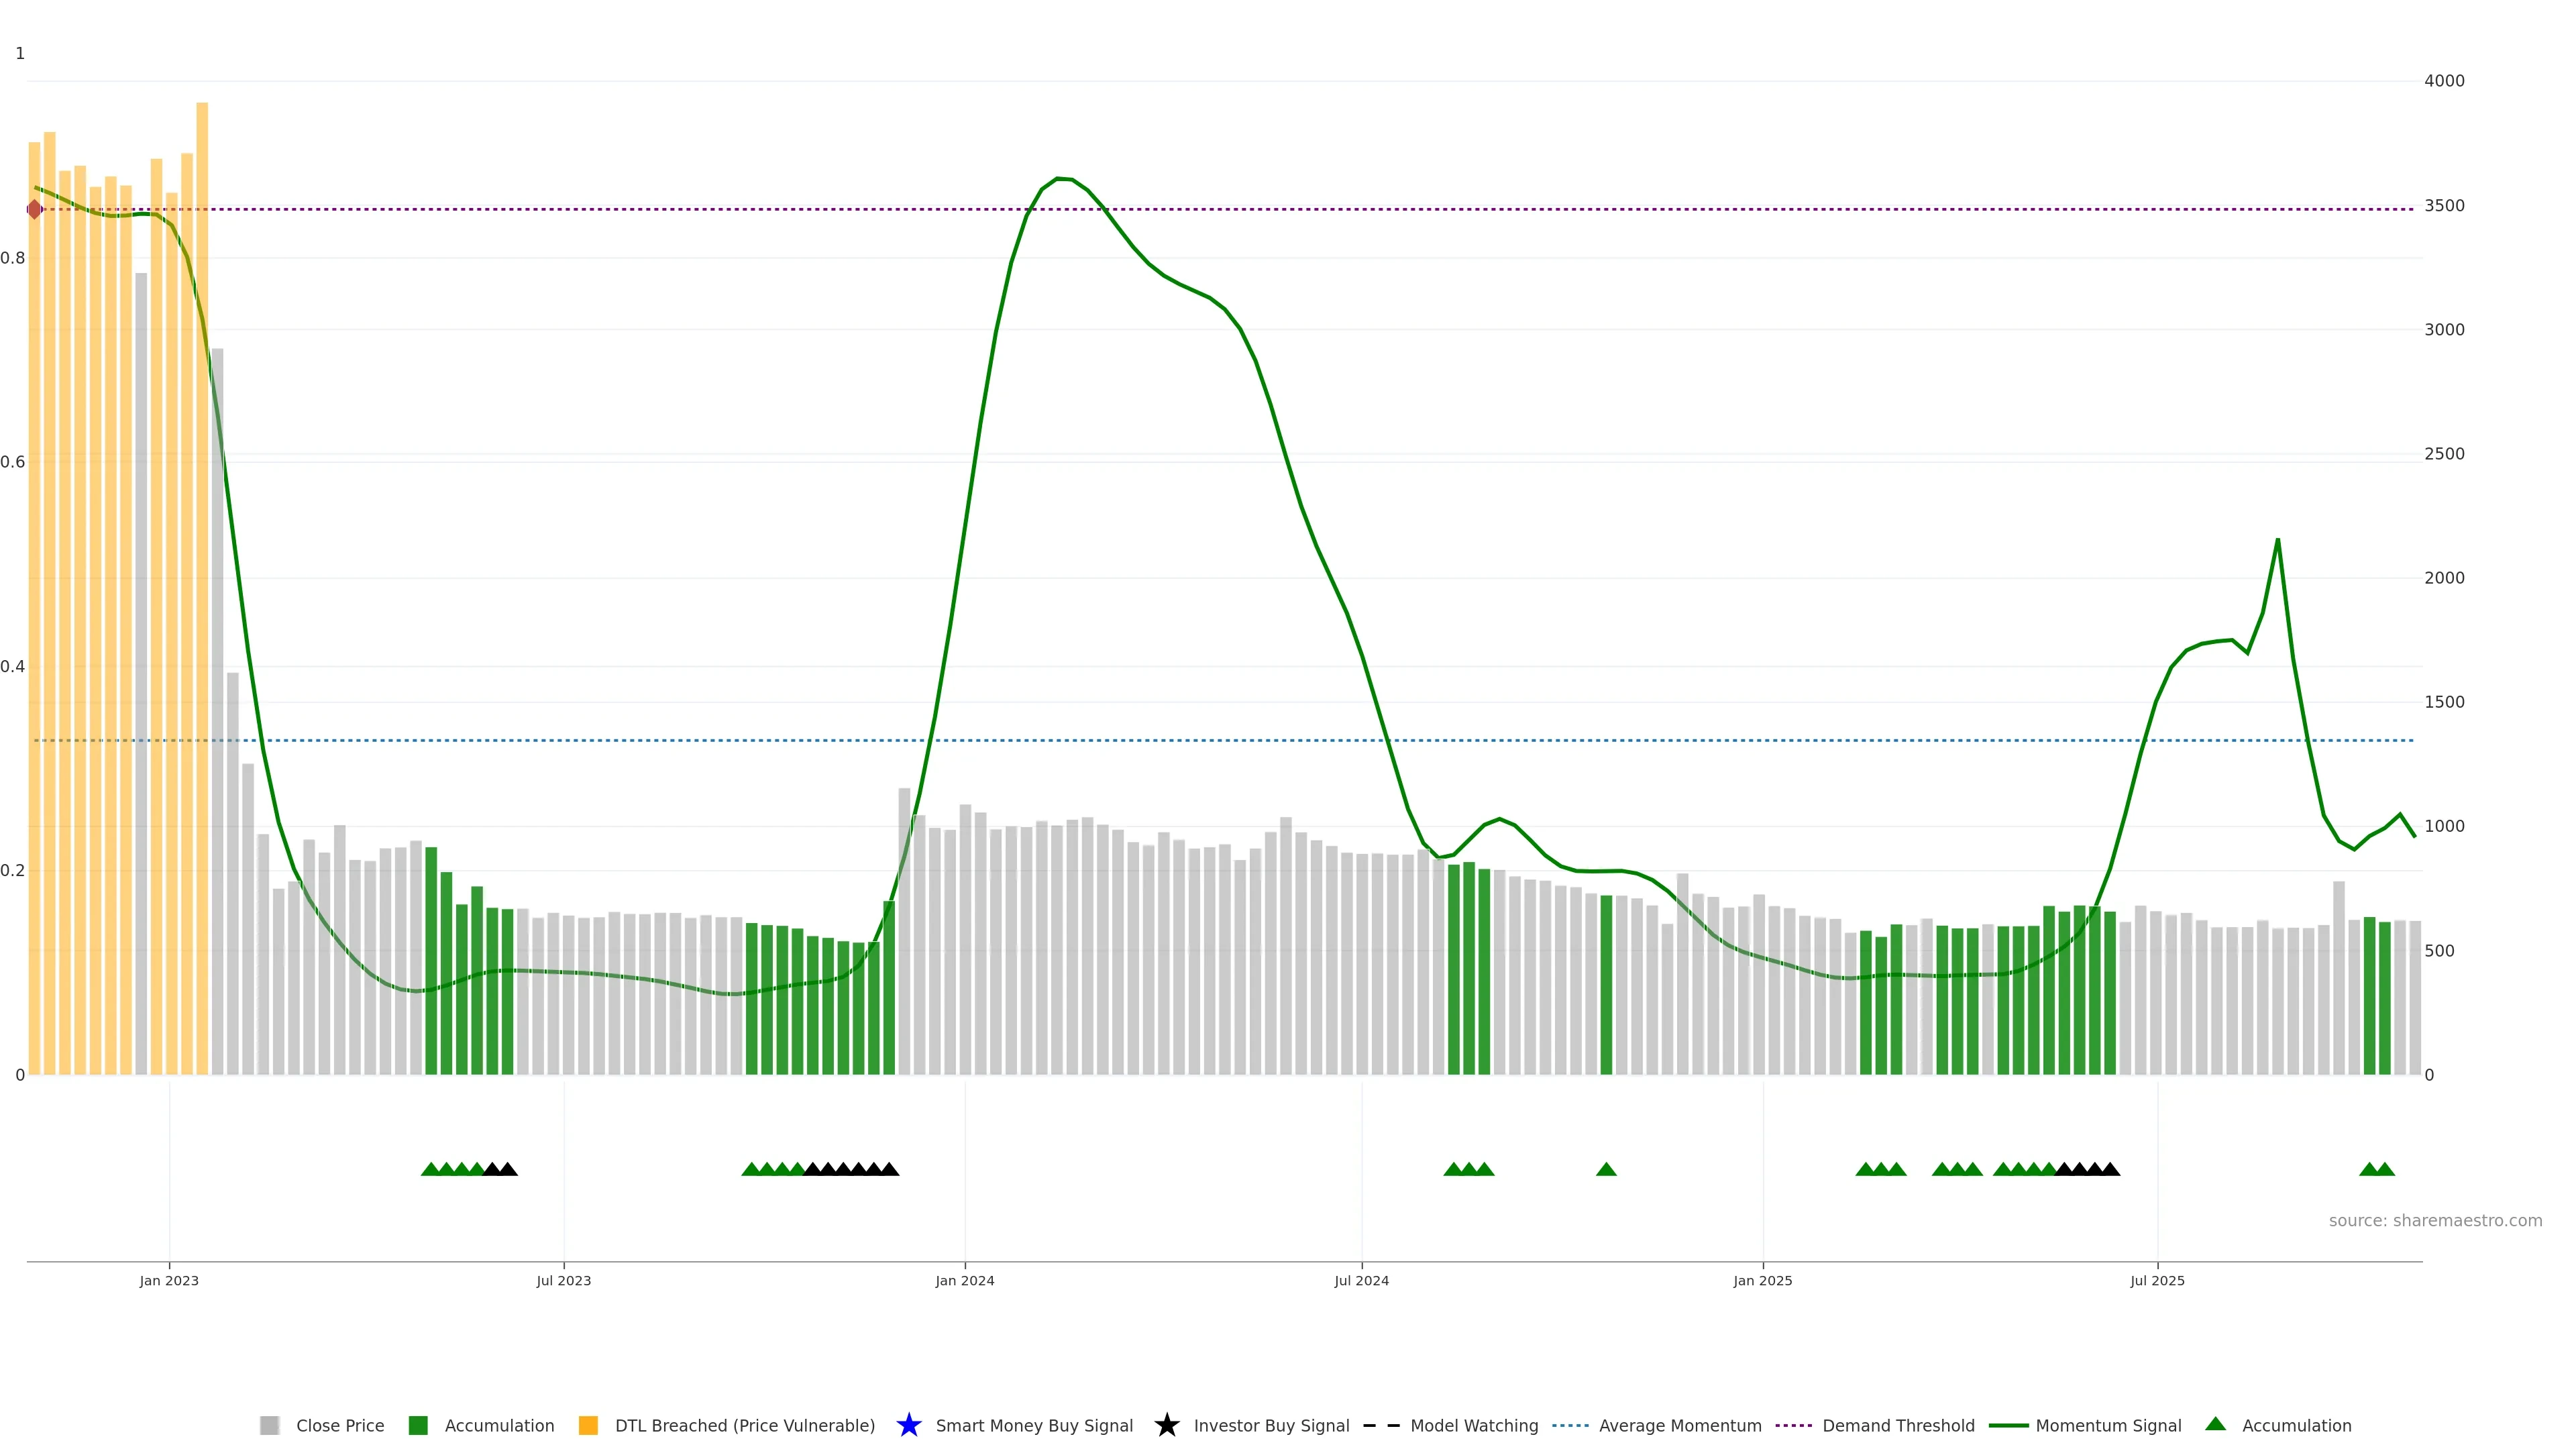
Task: Click the dashed Model Watching legend symbol
Action: (1381, 1426)
